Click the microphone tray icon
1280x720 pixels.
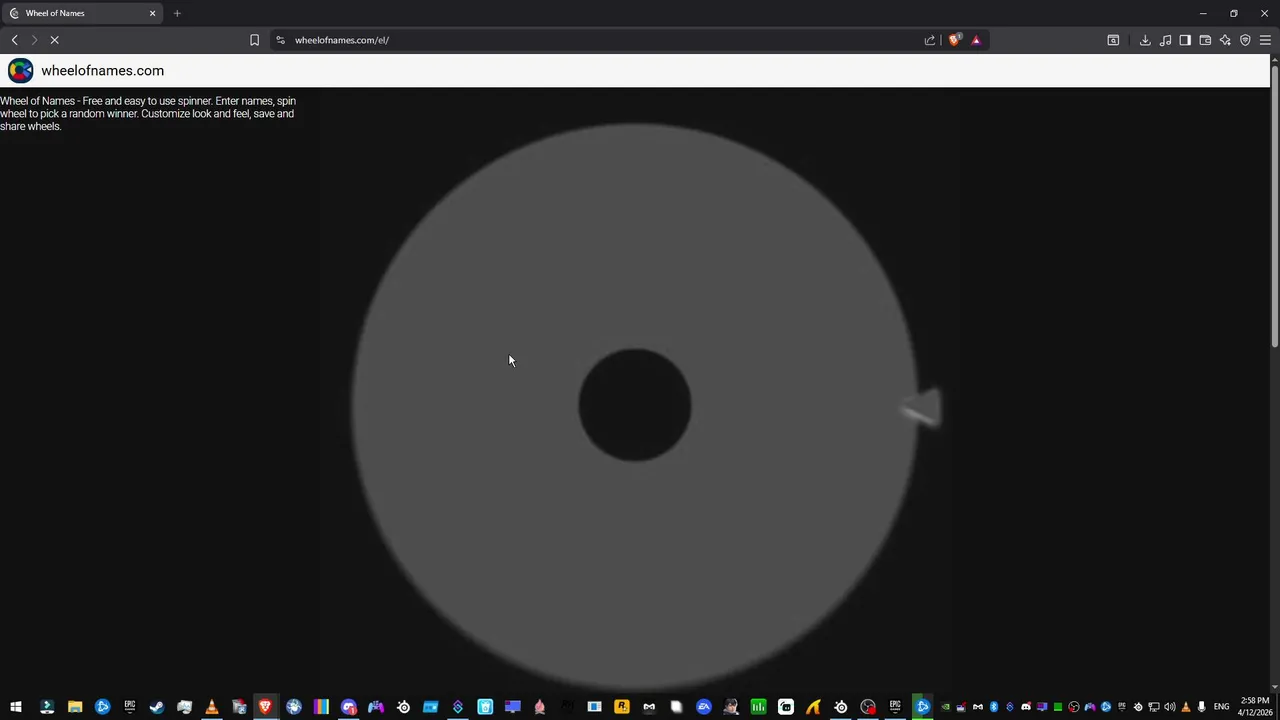(x=1201, y=707)
